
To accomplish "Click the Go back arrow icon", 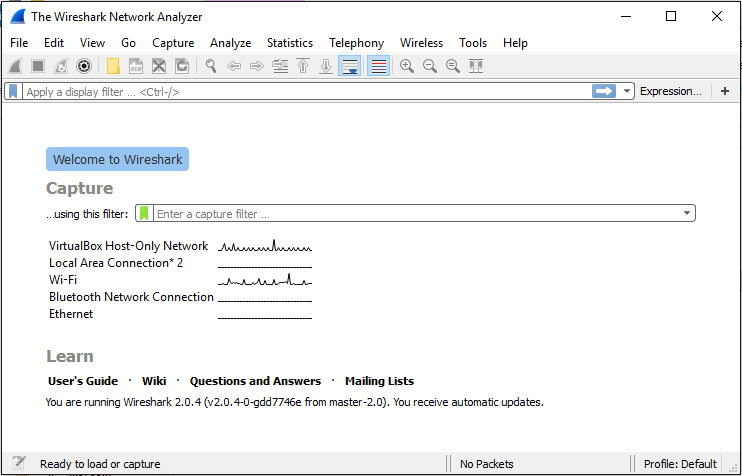I will click(234, 66).
